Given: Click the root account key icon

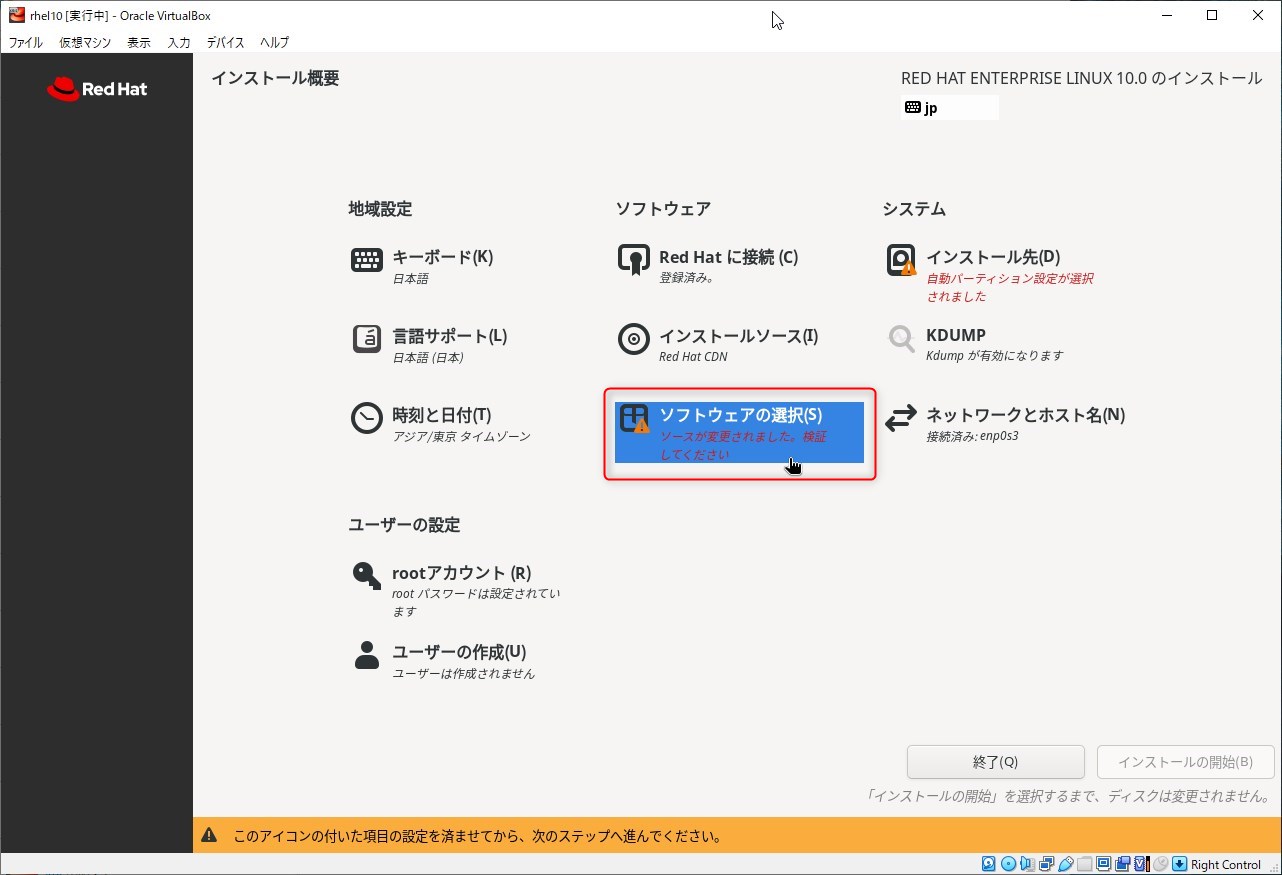Looking at the screenshot, I should pos(367,576).
